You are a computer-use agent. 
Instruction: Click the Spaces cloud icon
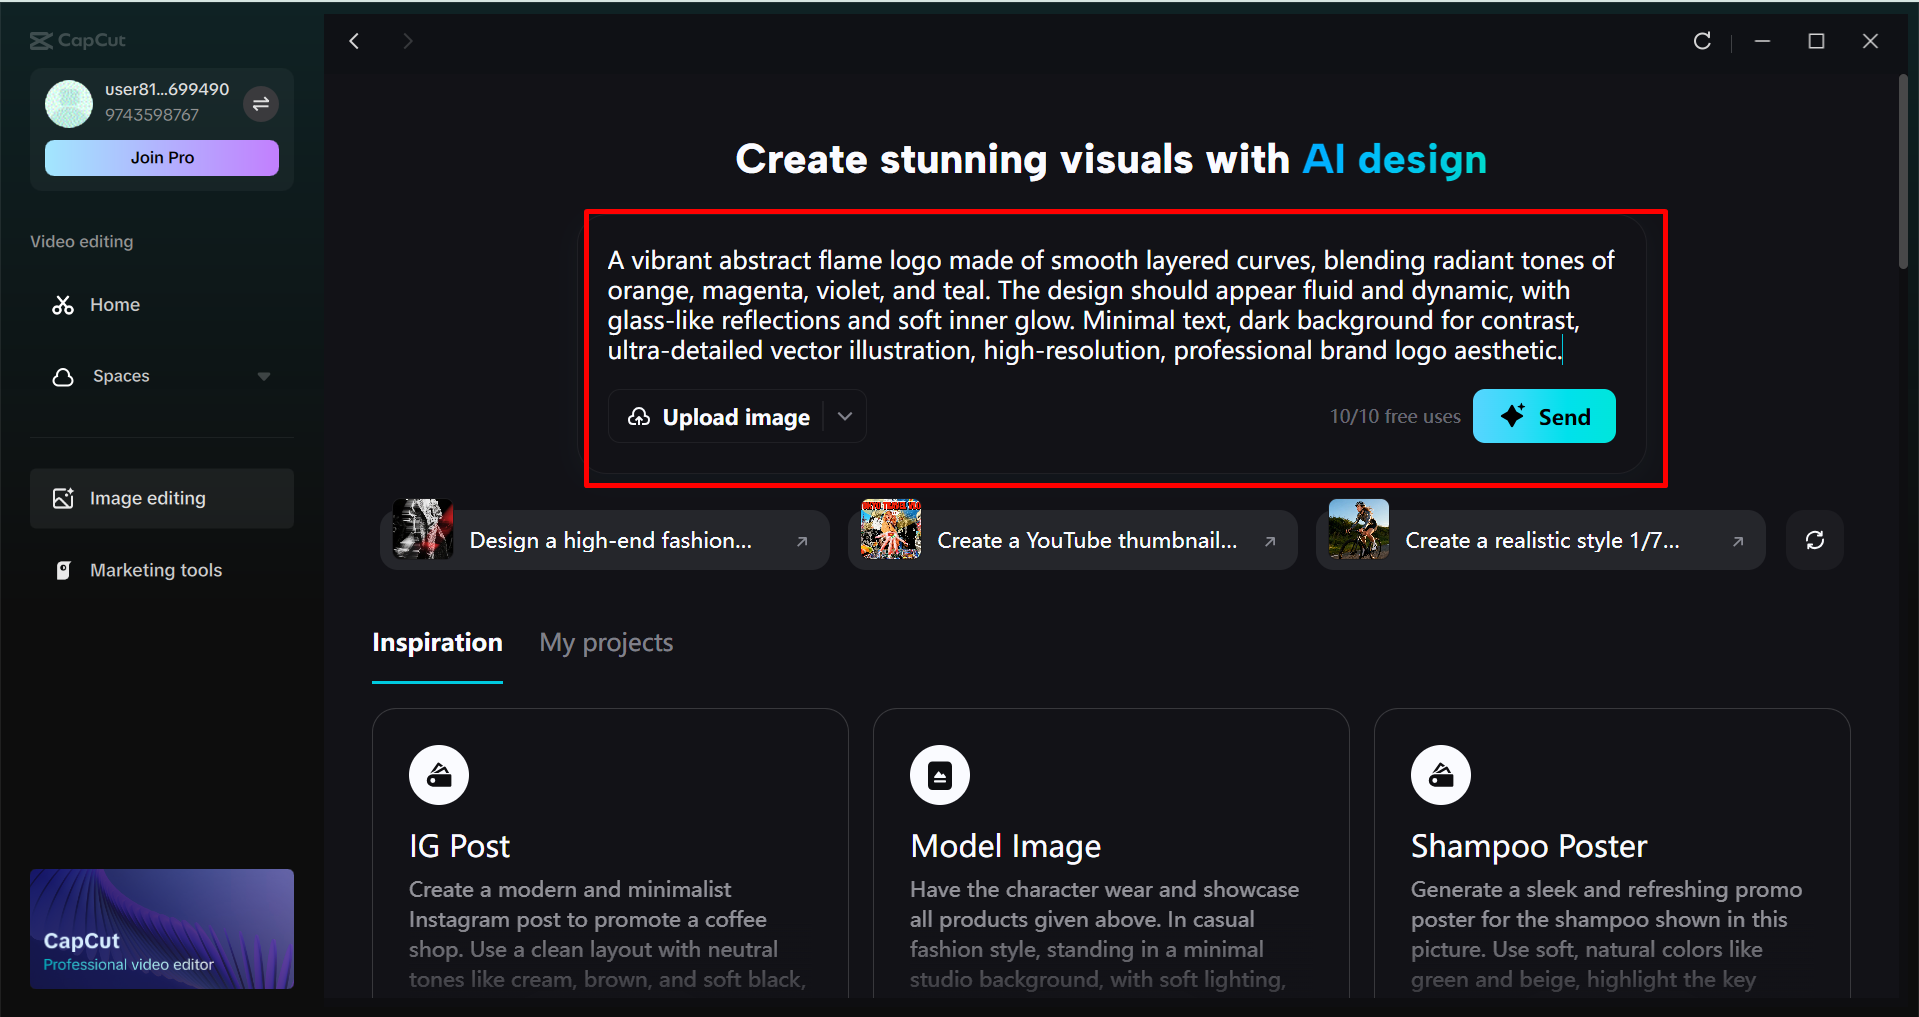[63, 377]
